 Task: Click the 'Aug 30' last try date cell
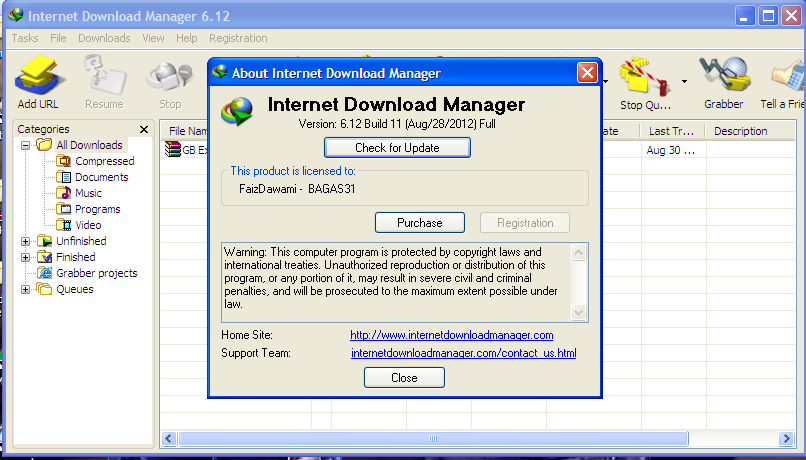(671, 150)
